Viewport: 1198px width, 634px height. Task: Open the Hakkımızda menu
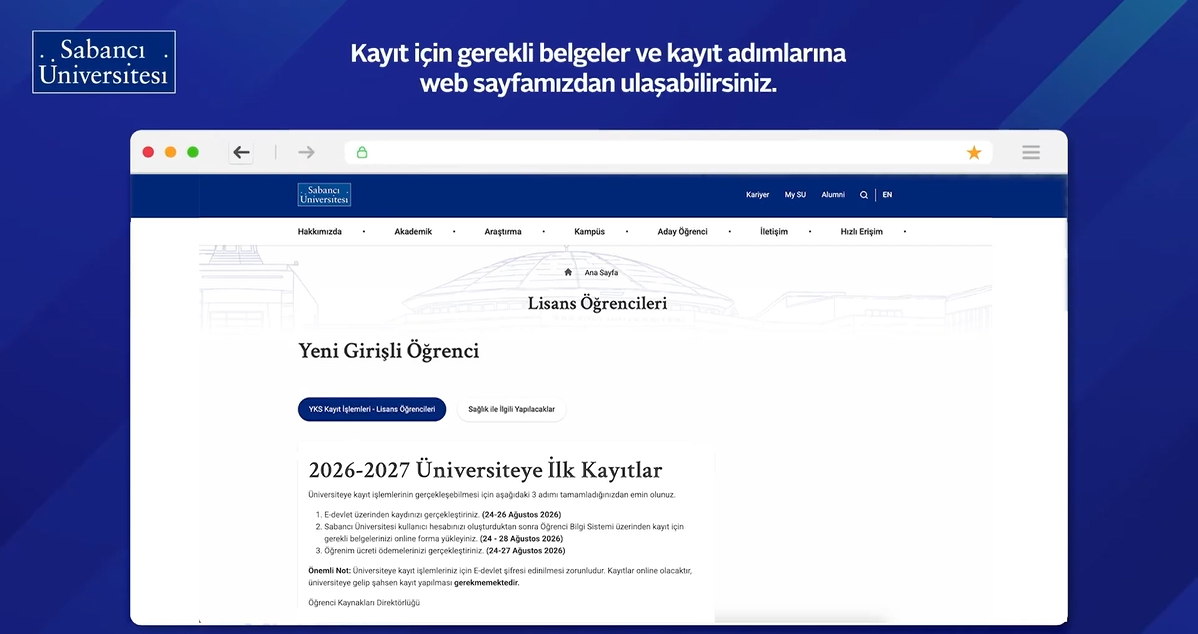[x=319, y=231]
